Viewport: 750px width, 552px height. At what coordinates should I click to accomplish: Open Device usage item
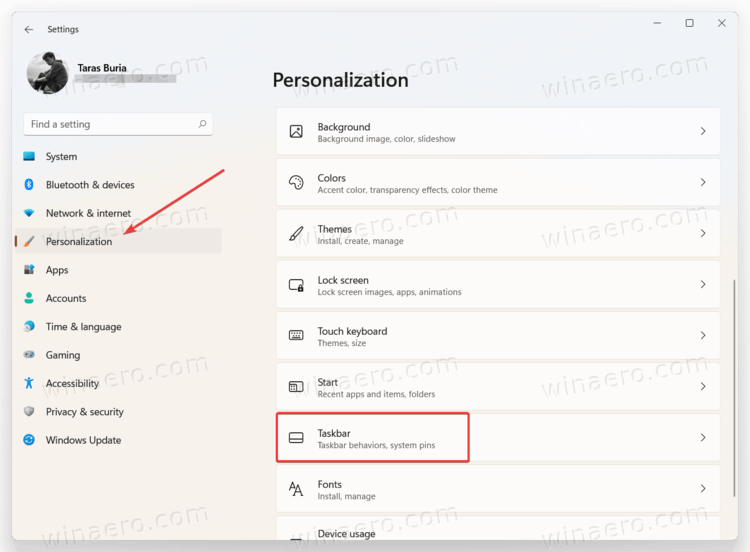coord(498,529)
